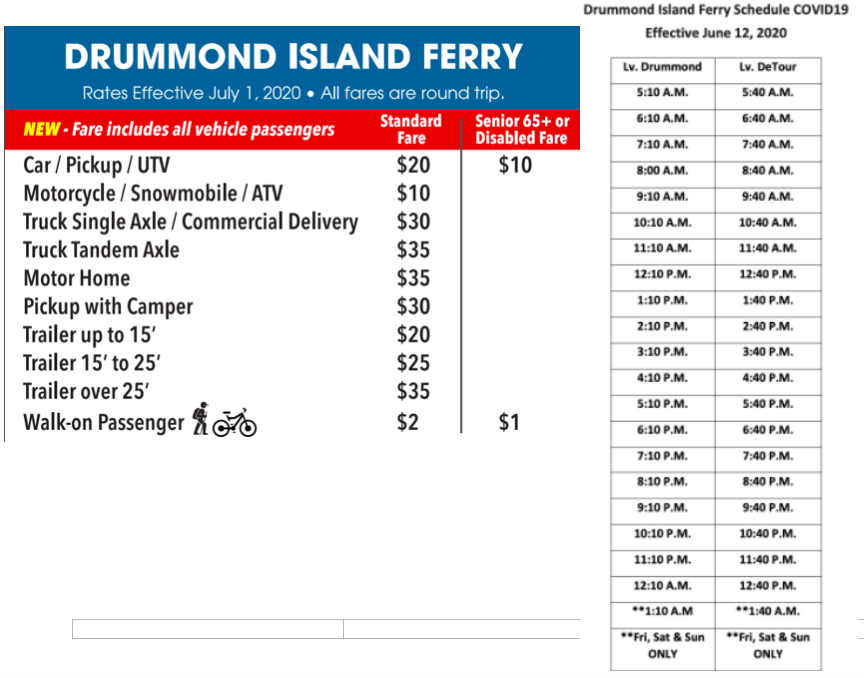Viewport: 864px width, 678px height.
Task: Click the Lv. Drummond column header
Action: click(662, 67)
